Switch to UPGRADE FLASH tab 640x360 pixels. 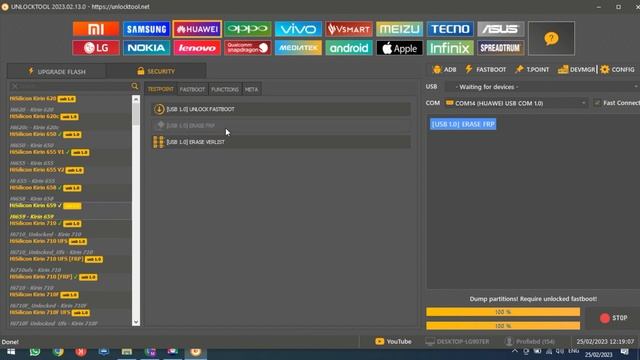(x=57, y=71)
